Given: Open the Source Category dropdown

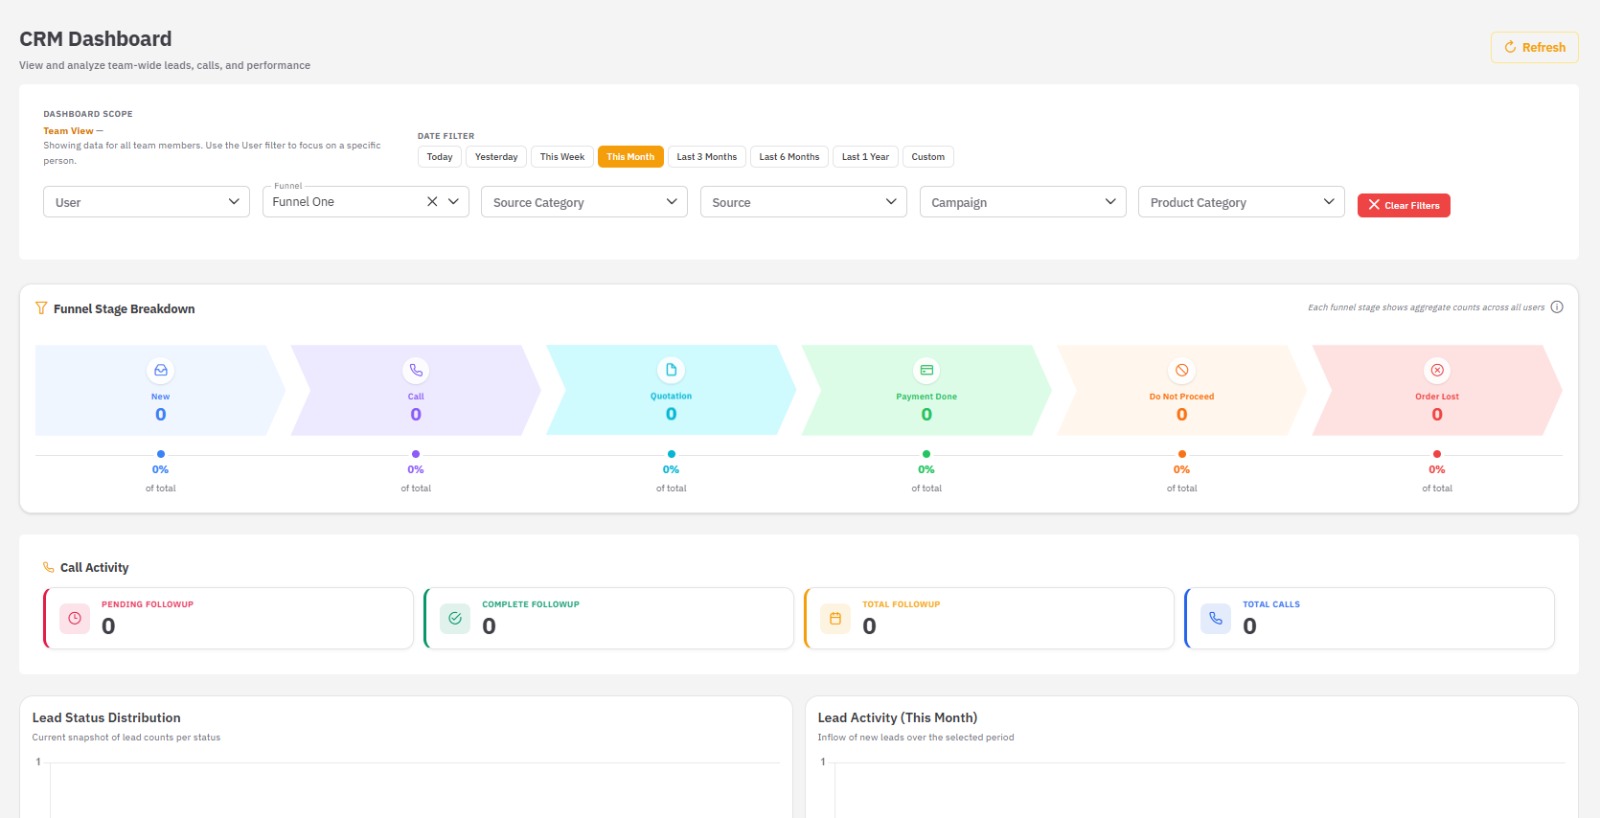Looking at the screenshot, I should (584, 202).
